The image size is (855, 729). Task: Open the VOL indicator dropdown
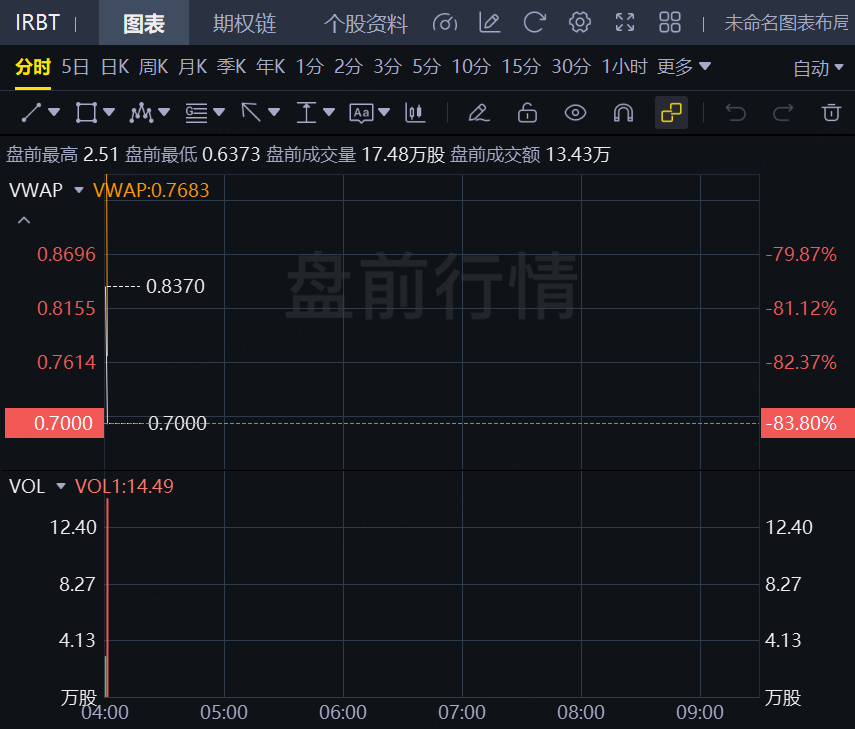tap(61, 486)
